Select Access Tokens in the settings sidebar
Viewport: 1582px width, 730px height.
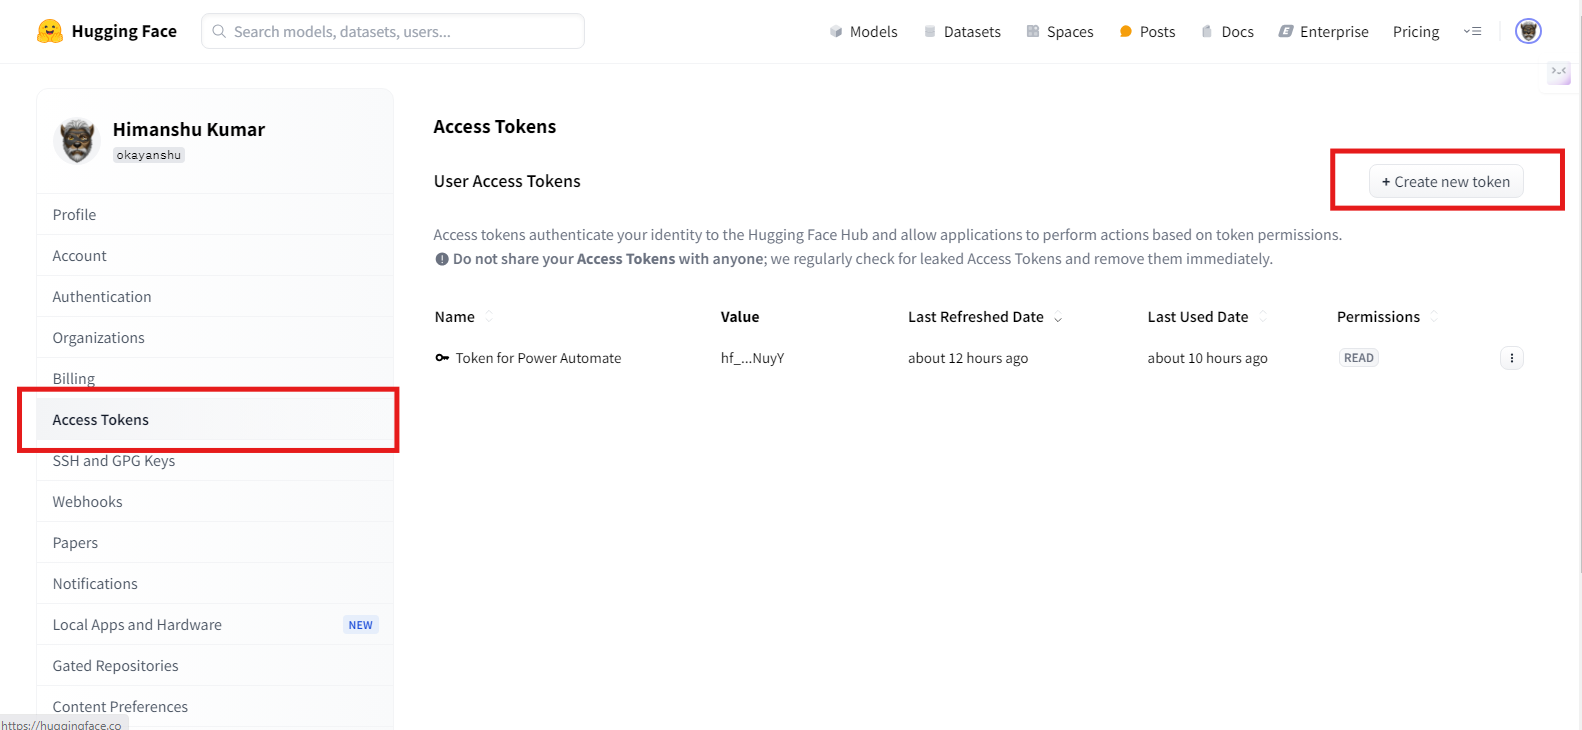coord(101,420)
